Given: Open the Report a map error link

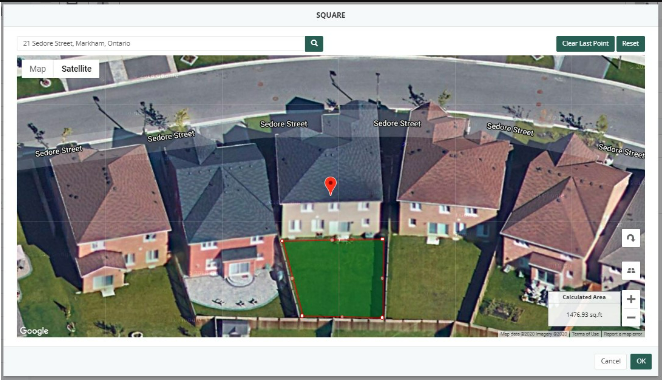Looking at the screenshot, I should click(x=623, y=334).
